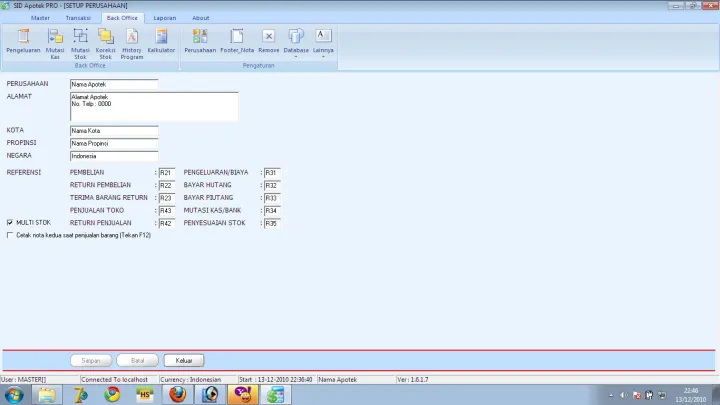720x405 pixels.
Task: Click 'User : MASTER[]' status text
Action: (23, 380)
